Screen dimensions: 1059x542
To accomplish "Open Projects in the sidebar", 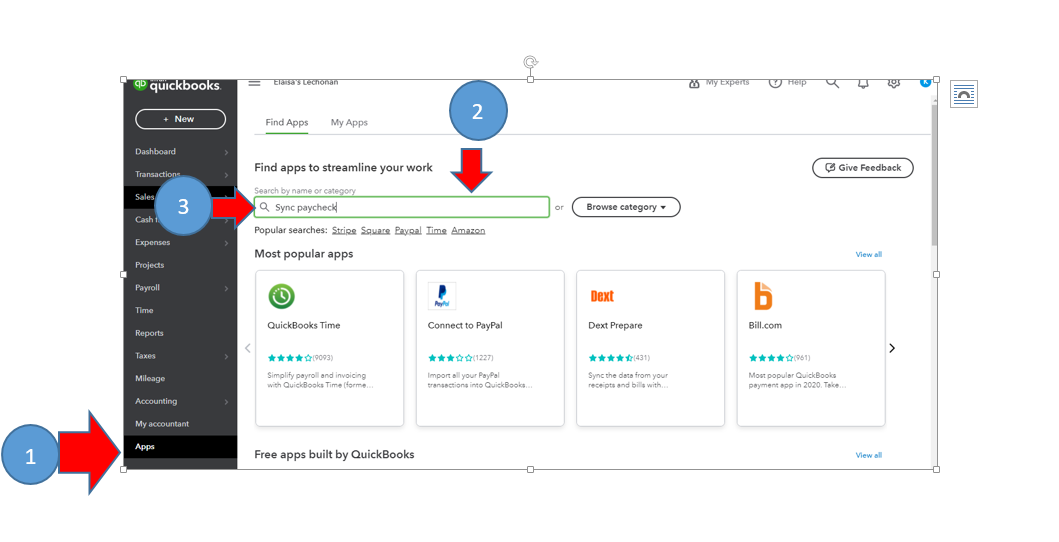I will [x=149, y=265].
